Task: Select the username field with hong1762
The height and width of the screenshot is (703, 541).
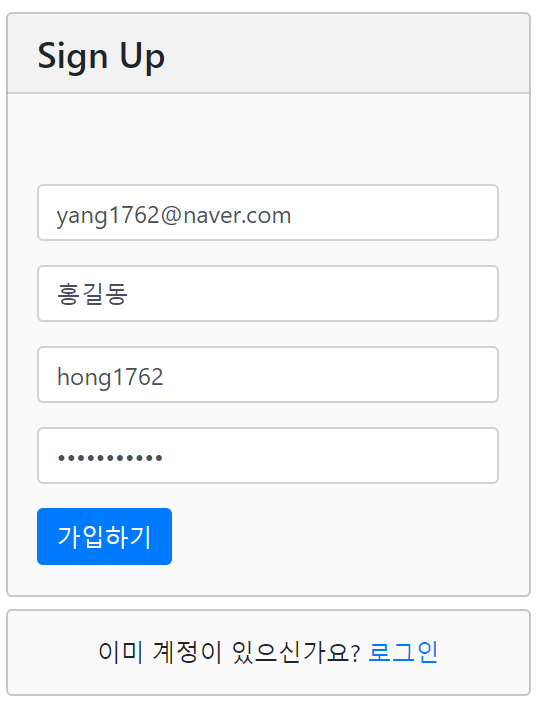Action: [x=268, y=374]
